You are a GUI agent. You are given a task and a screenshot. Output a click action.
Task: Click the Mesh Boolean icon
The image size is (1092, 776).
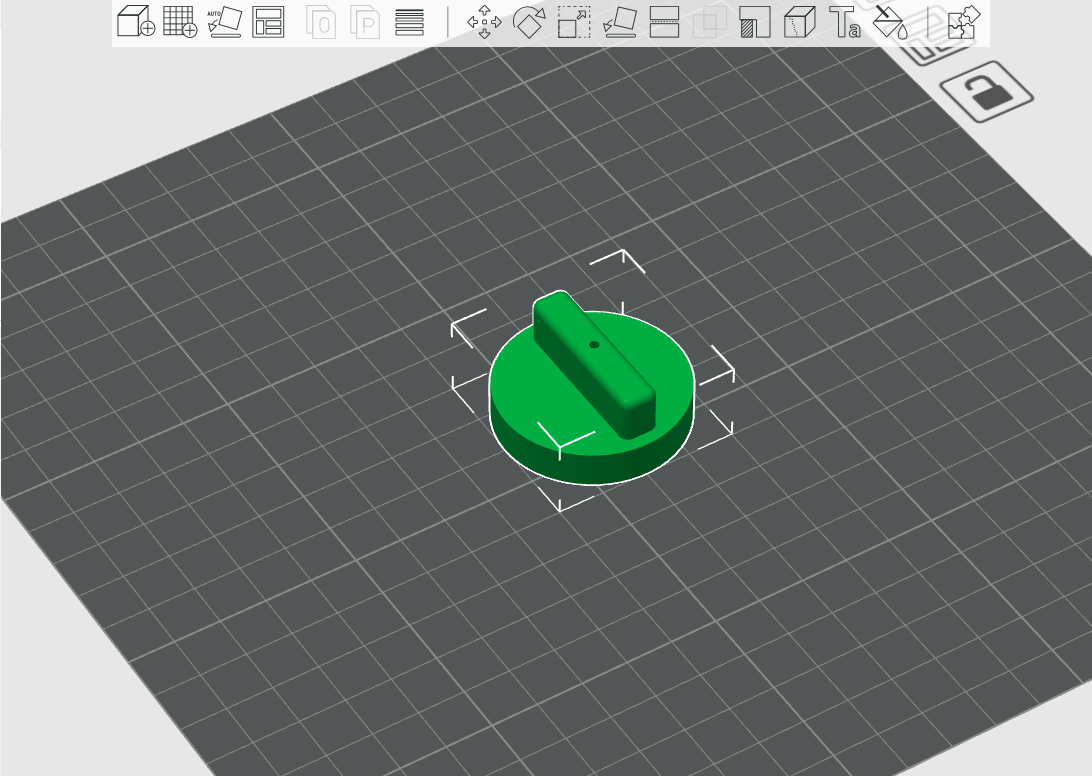tap(710, 22)
